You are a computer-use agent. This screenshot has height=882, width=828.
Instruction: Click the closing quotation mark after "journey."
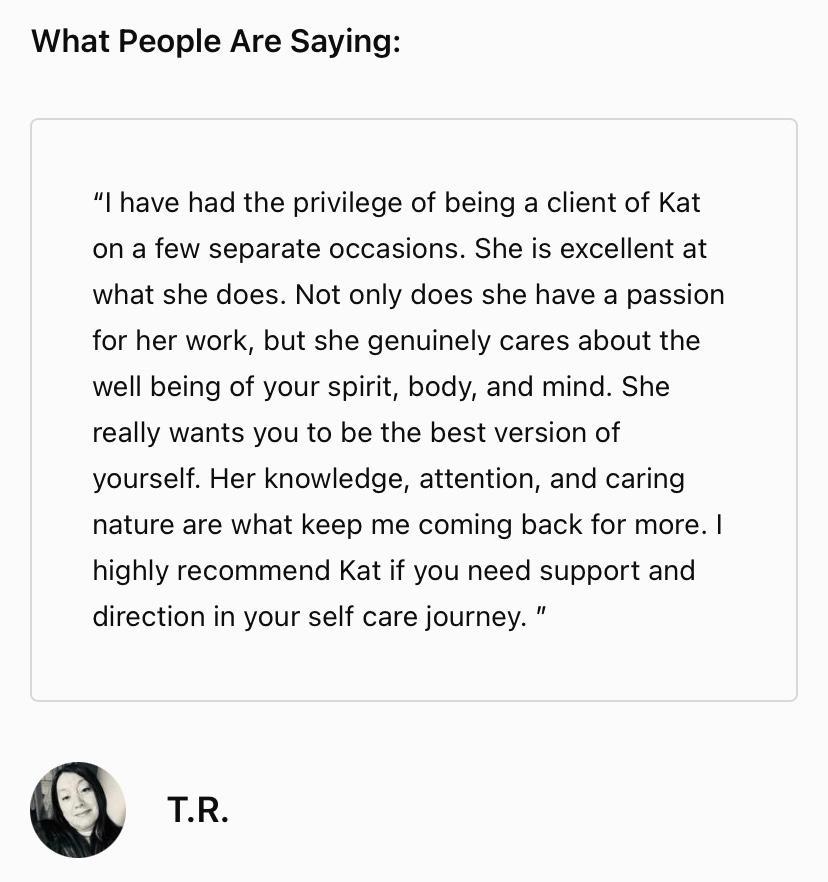click(x=541, y=611)
